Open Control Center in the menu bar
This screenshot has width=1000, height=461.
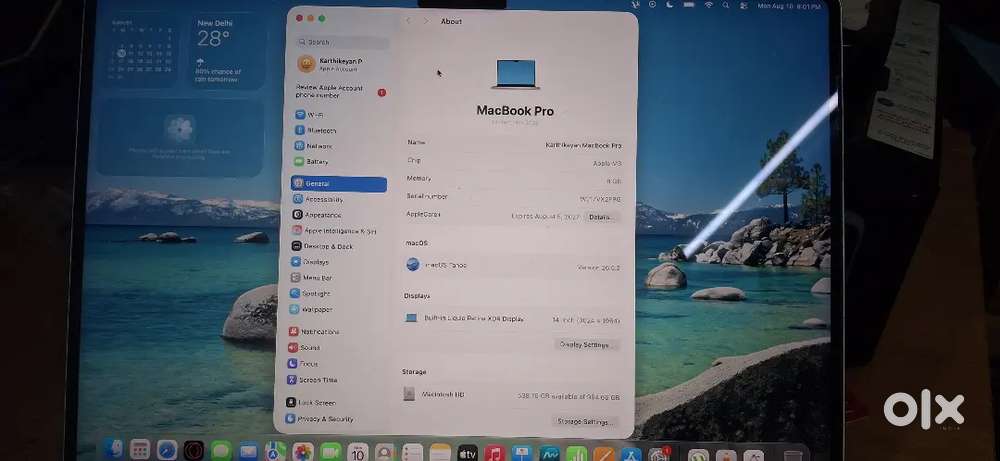coord(742,5)
